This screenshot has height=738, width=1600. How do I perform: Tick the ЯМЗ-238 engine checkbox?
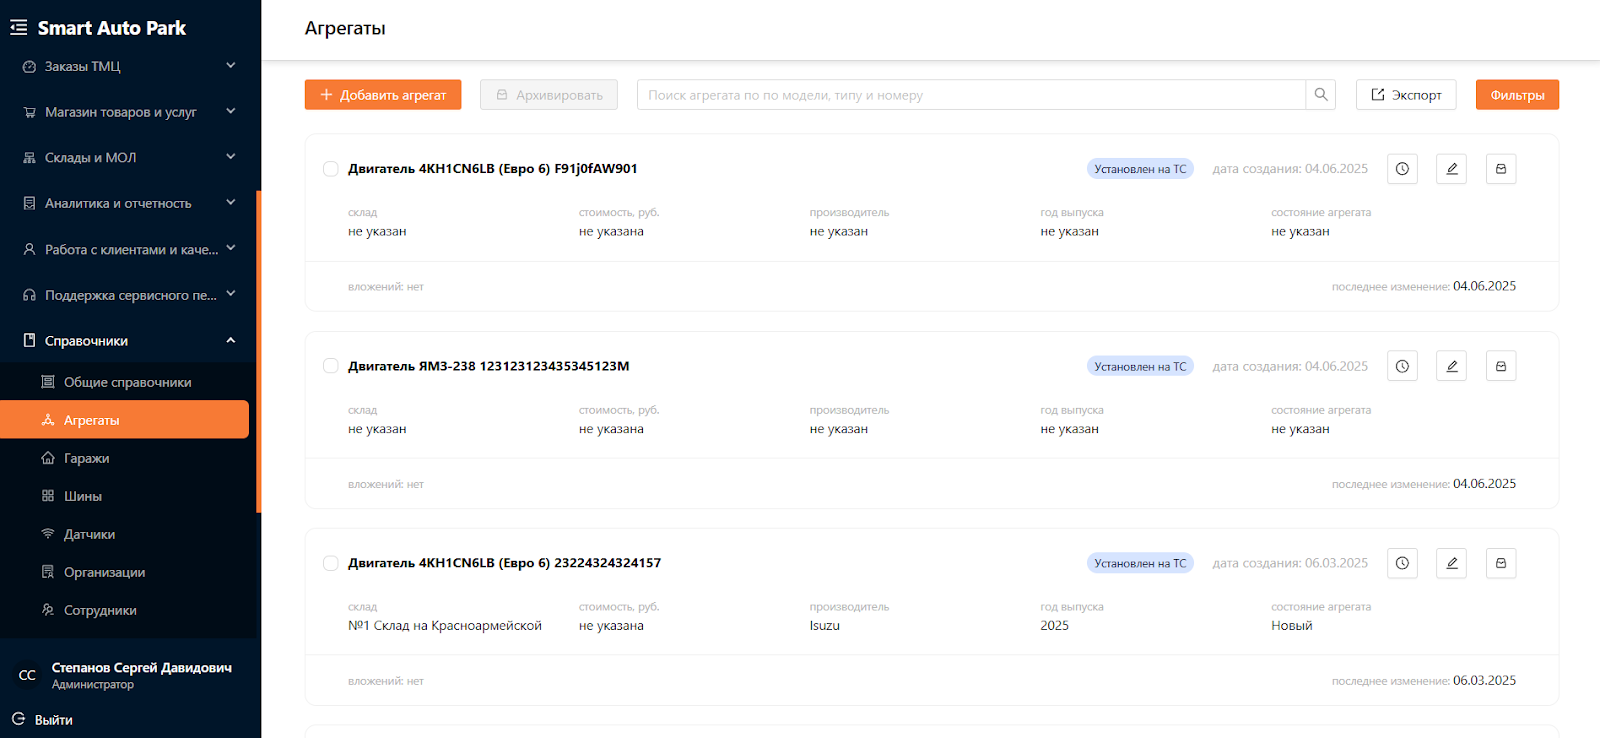[x=331, y=367]
